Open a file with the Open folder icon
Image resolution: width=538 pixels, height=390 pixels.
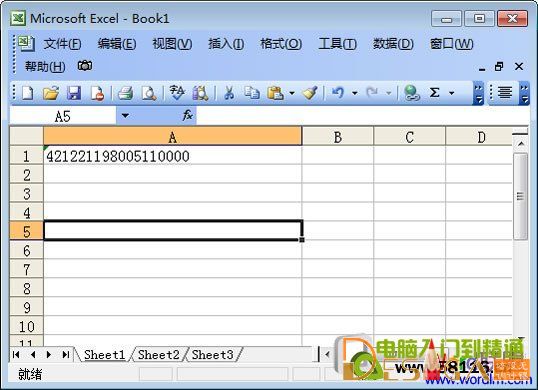(51, 93)
